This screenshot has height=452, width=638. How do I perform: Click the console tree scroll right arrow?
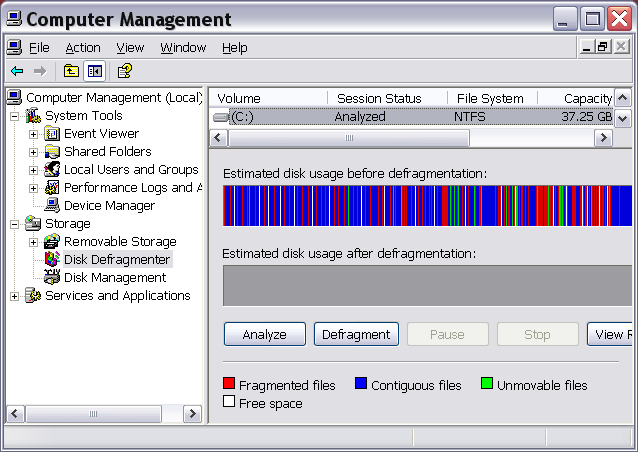click(x=192, y=414)
